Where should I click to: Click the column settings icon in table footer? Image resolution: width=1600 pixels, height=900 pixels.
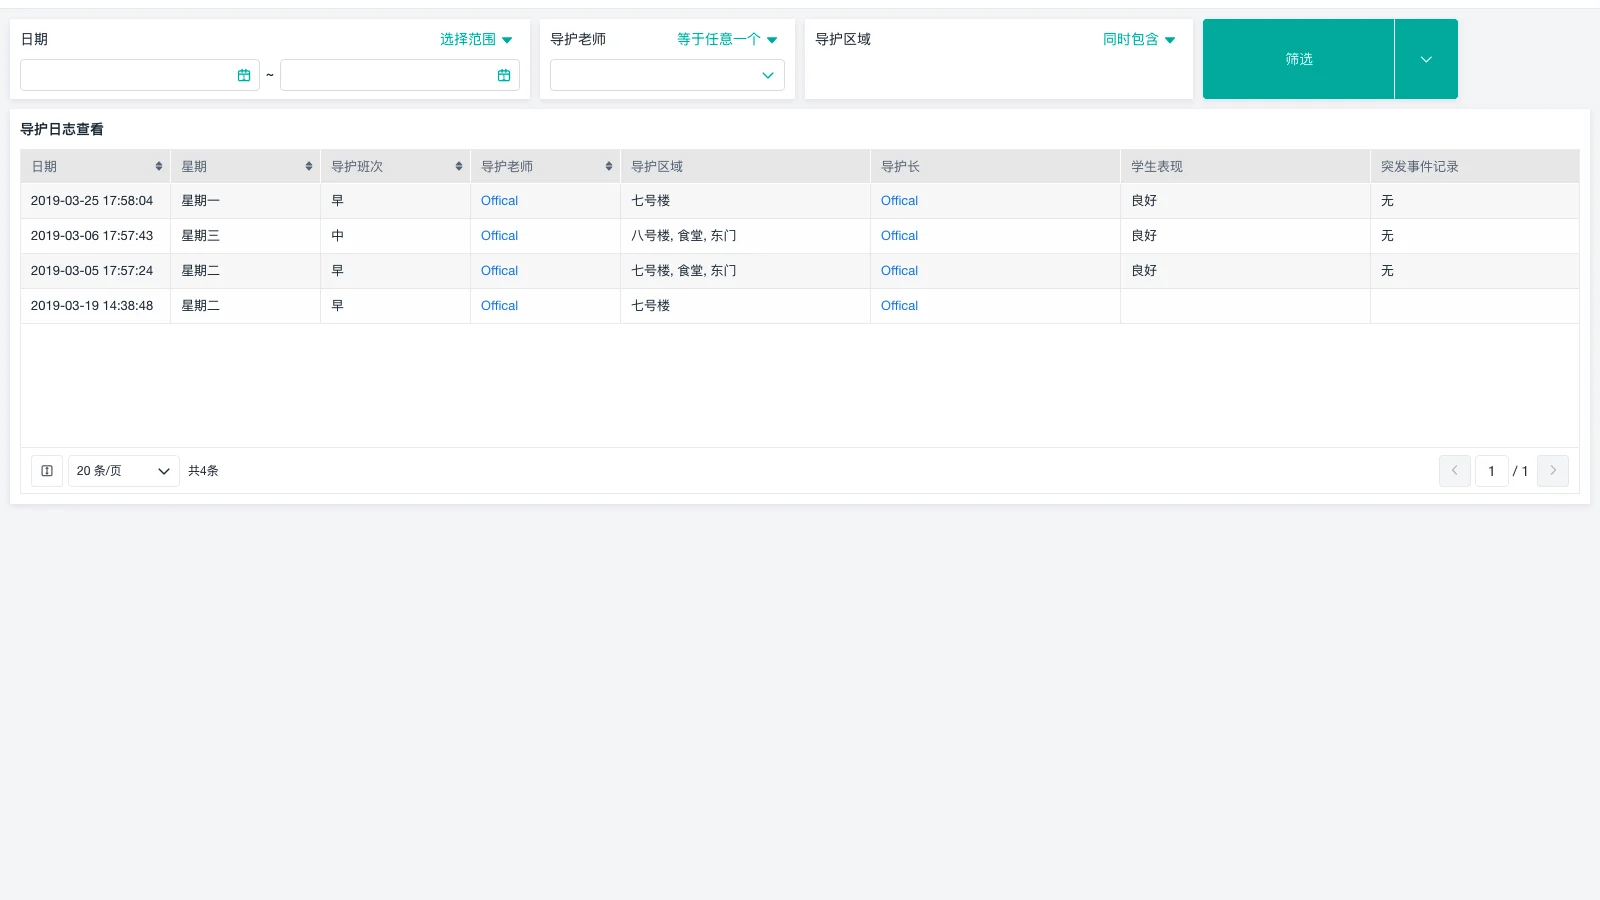[47, 471]
